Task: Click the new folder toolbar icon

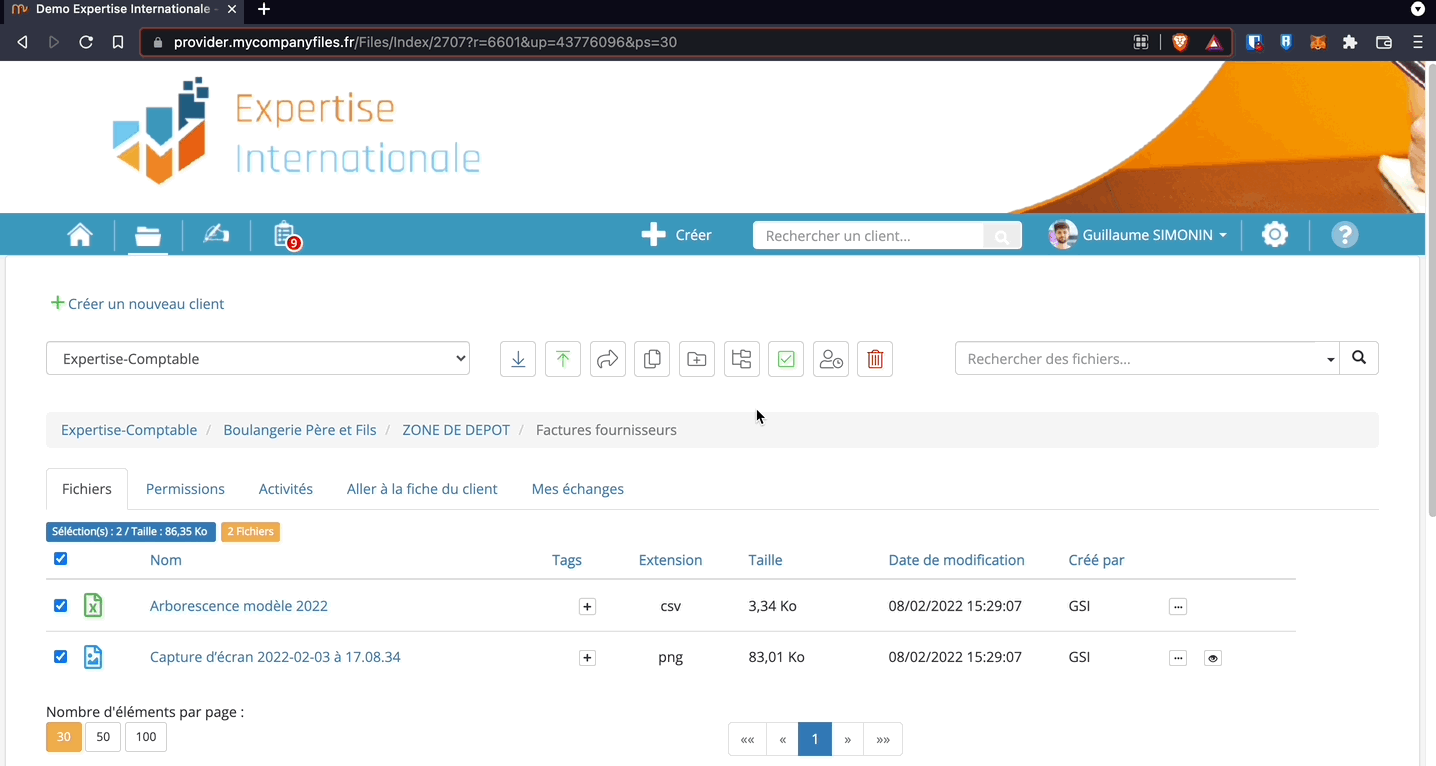Action: pos(697,359)
